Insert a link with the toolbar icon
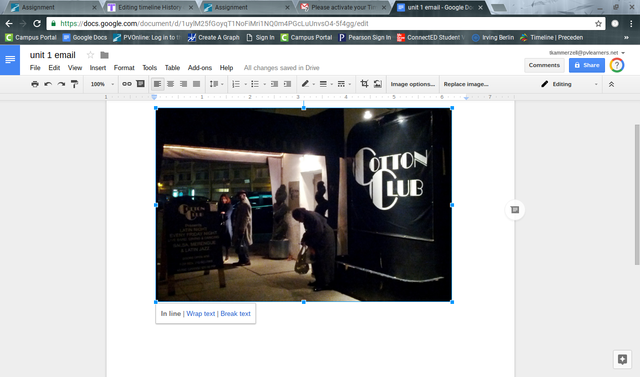640x377 pixels. [x=127, y=84]
